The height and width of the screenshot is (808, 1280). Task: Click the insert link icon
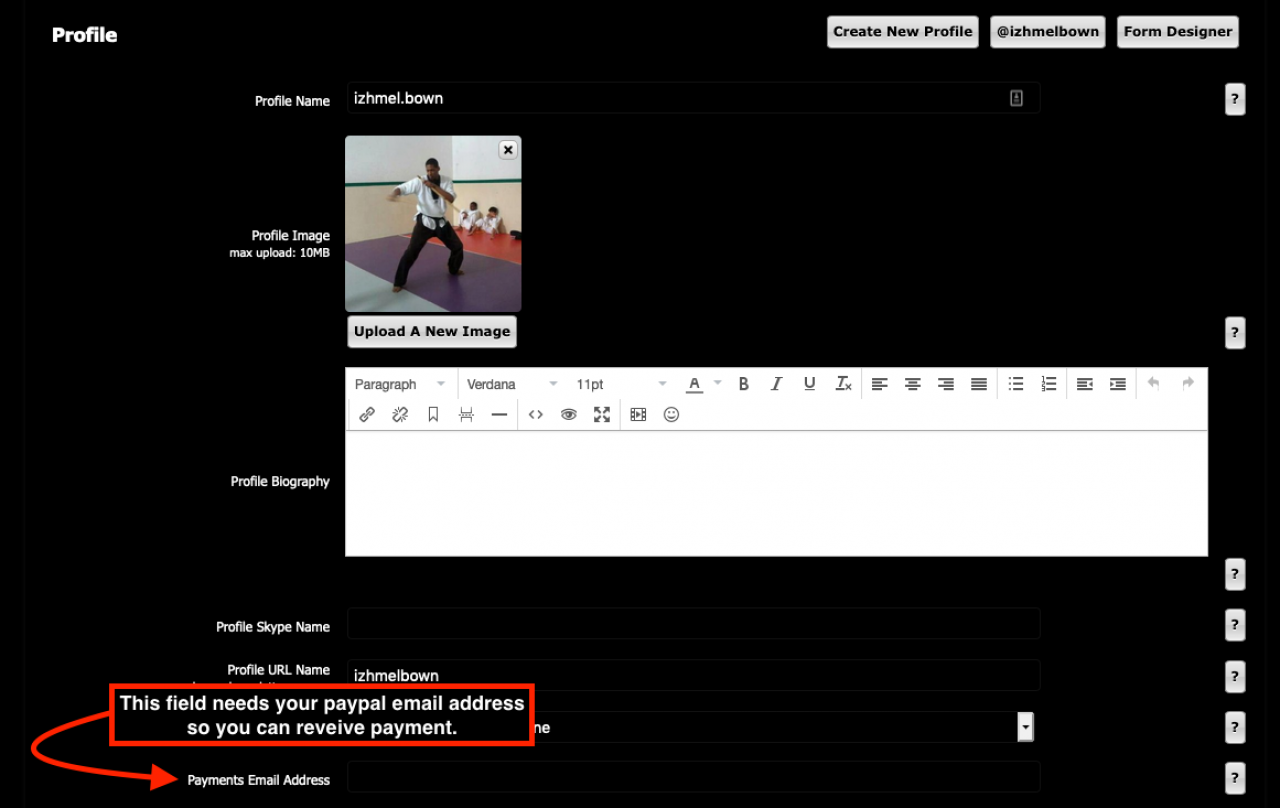click(367, 414)
